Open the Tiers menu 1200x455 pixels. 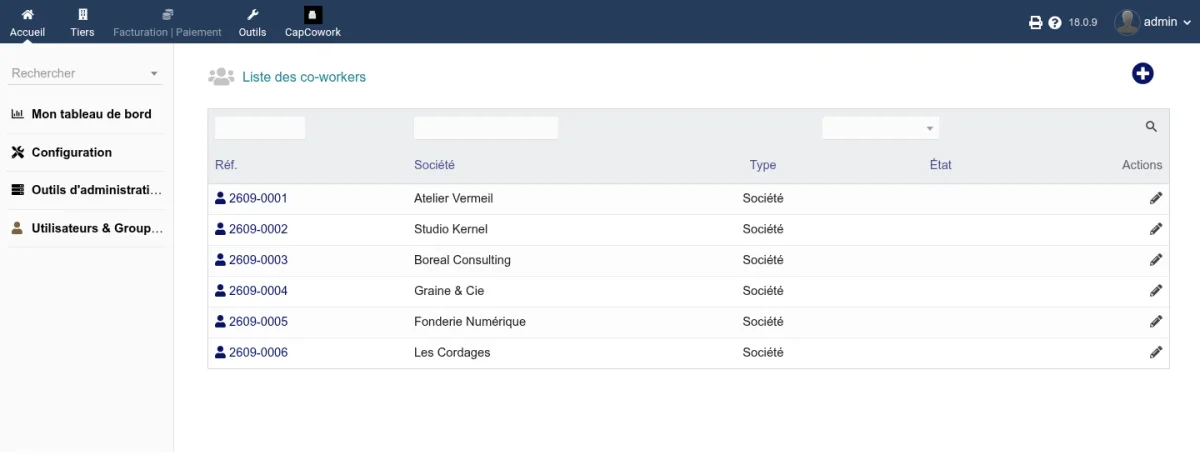pos(83,22)
